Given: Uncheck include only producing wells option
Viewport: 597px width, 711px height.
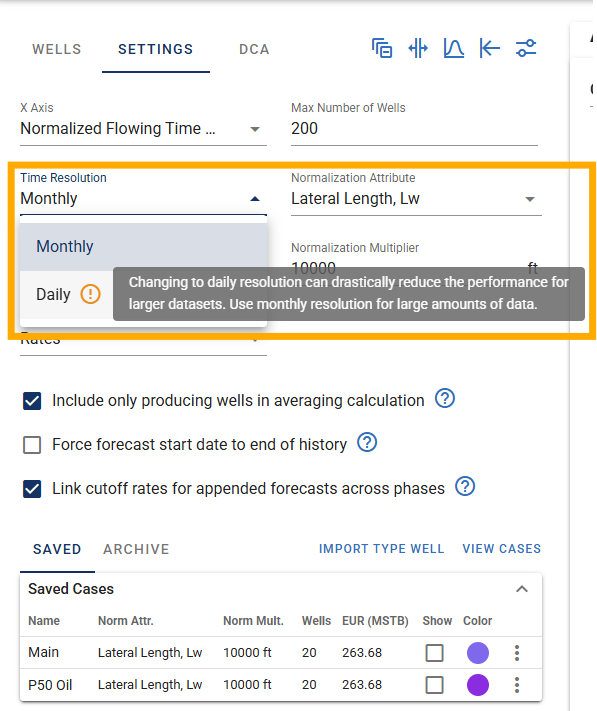Looking at the screenshot, I should pyautogui.click(x=32, y=401).
